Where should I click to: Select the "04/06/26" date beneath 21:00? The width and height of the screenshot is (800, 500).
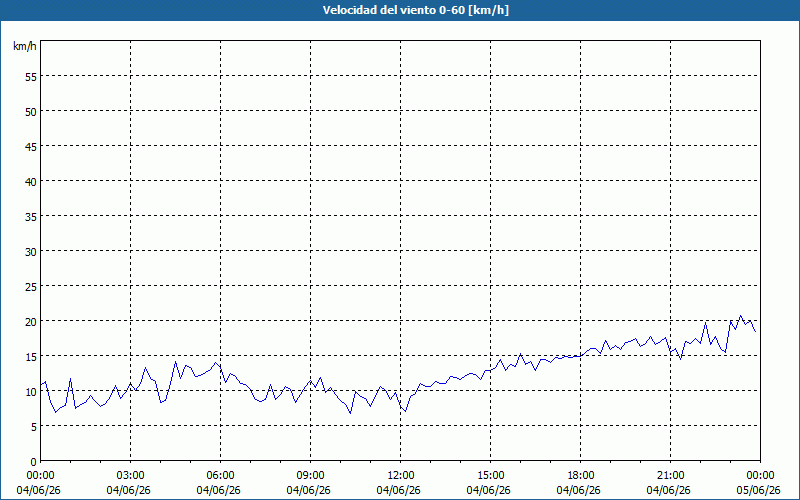tap(668, 490)
